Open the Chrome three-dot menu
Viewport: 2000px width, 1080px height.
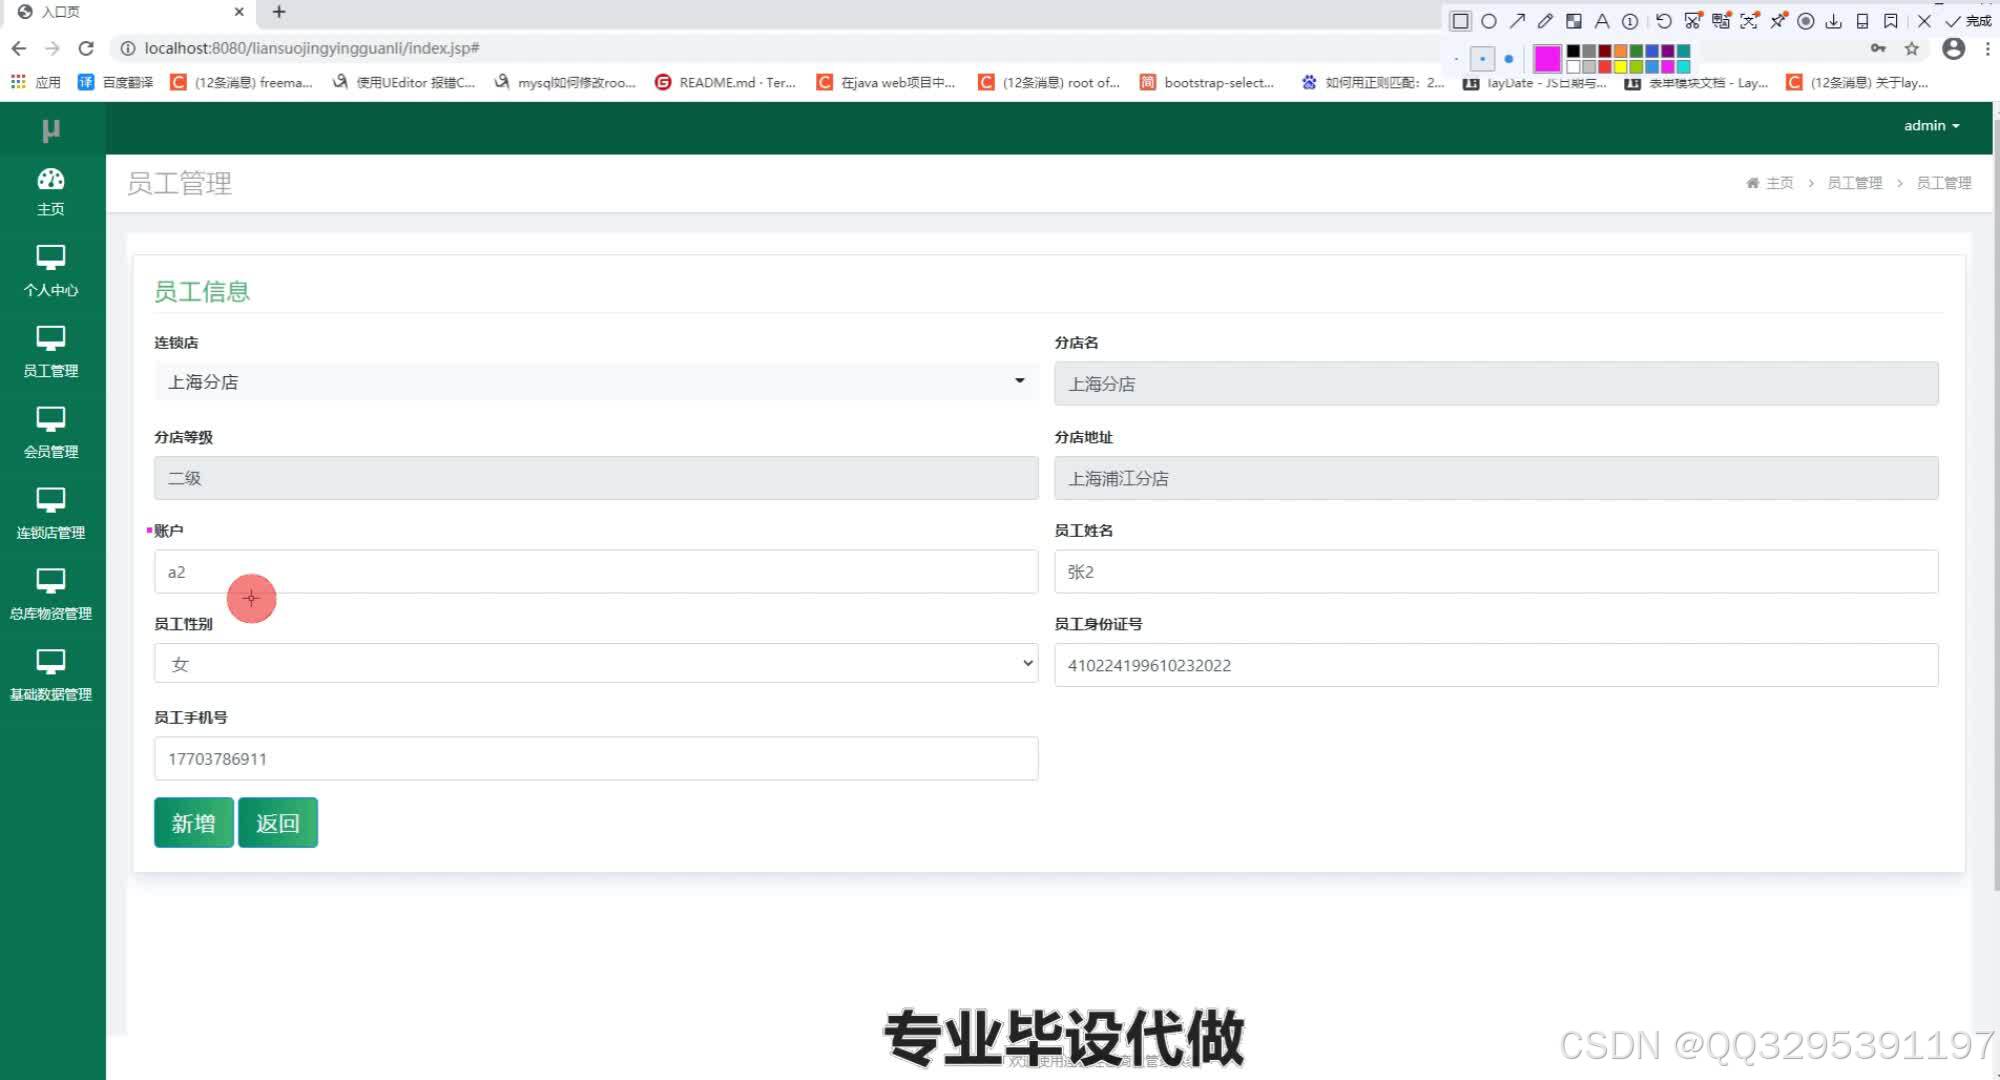[1988, 48]
